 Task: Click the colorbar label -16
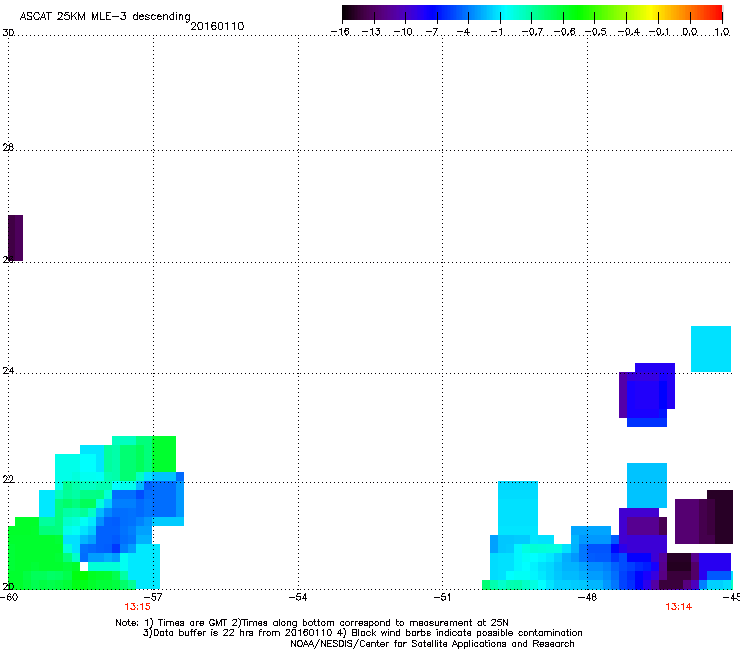(340, 32)
